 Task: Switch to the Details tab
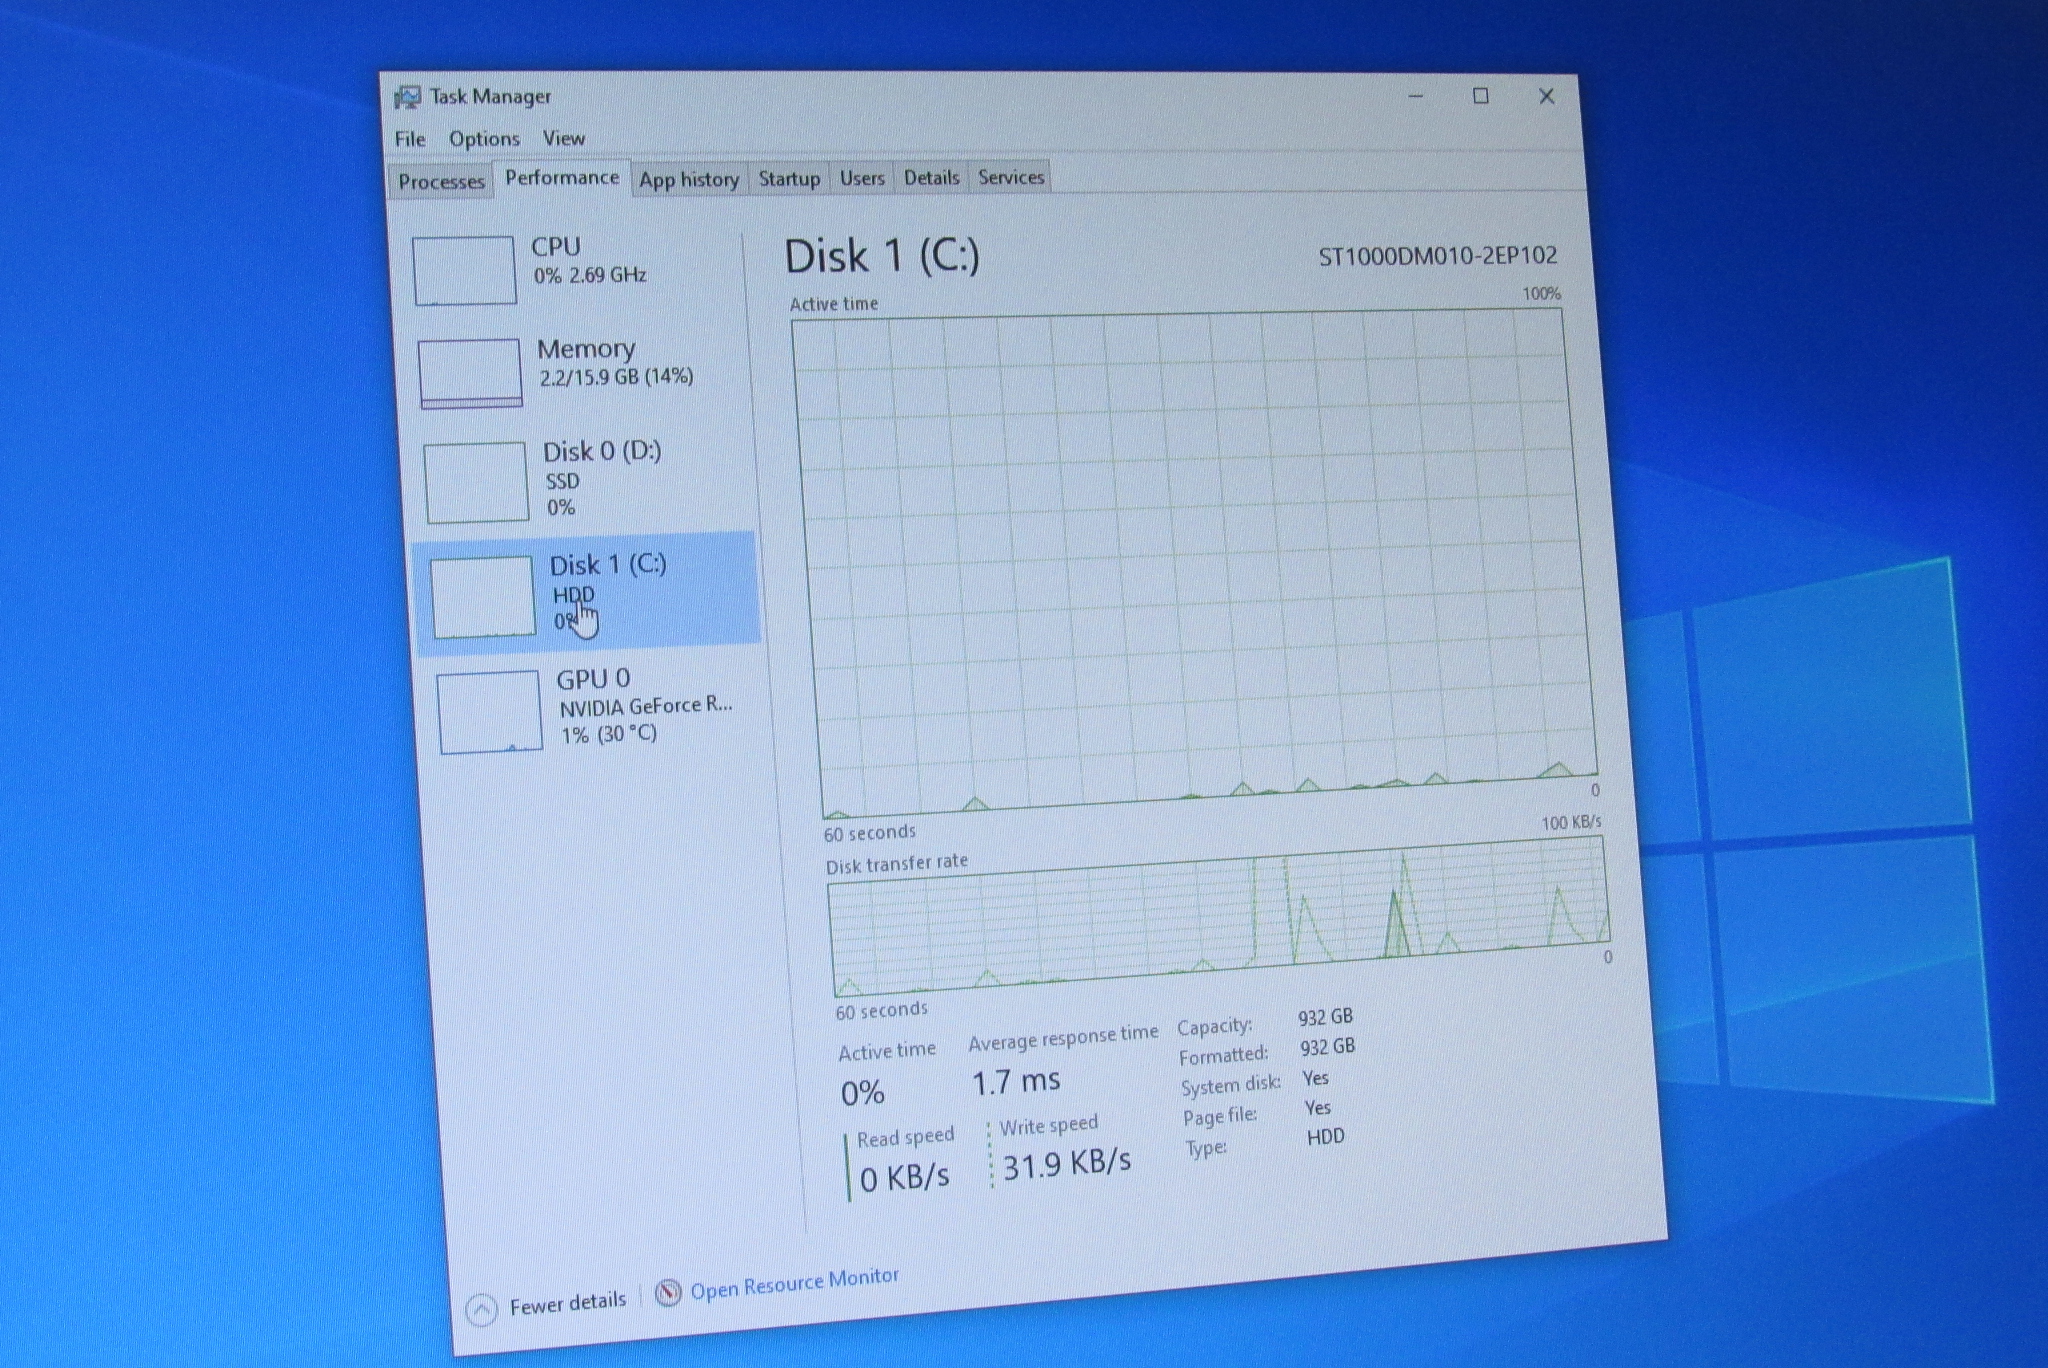point(931,178)
